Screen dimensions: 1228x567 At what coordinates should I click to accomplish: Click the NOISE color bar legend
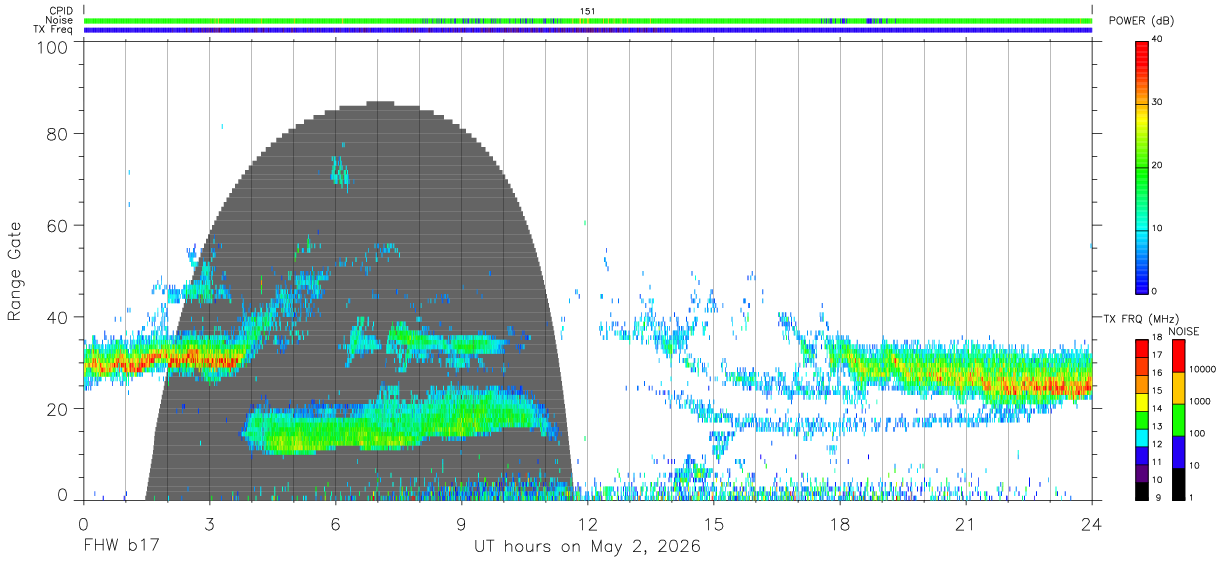tap(1178, 419)
